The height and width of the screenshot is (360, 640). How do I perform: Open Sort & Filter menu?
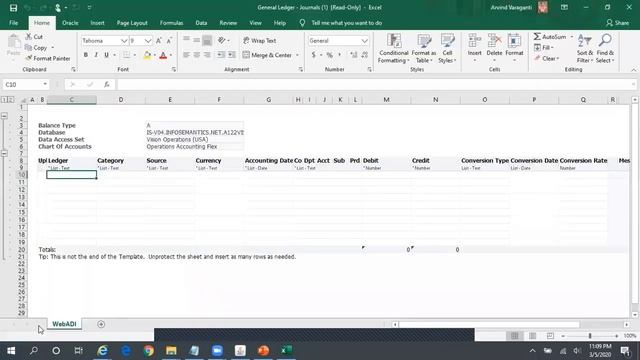coord(585,49)
